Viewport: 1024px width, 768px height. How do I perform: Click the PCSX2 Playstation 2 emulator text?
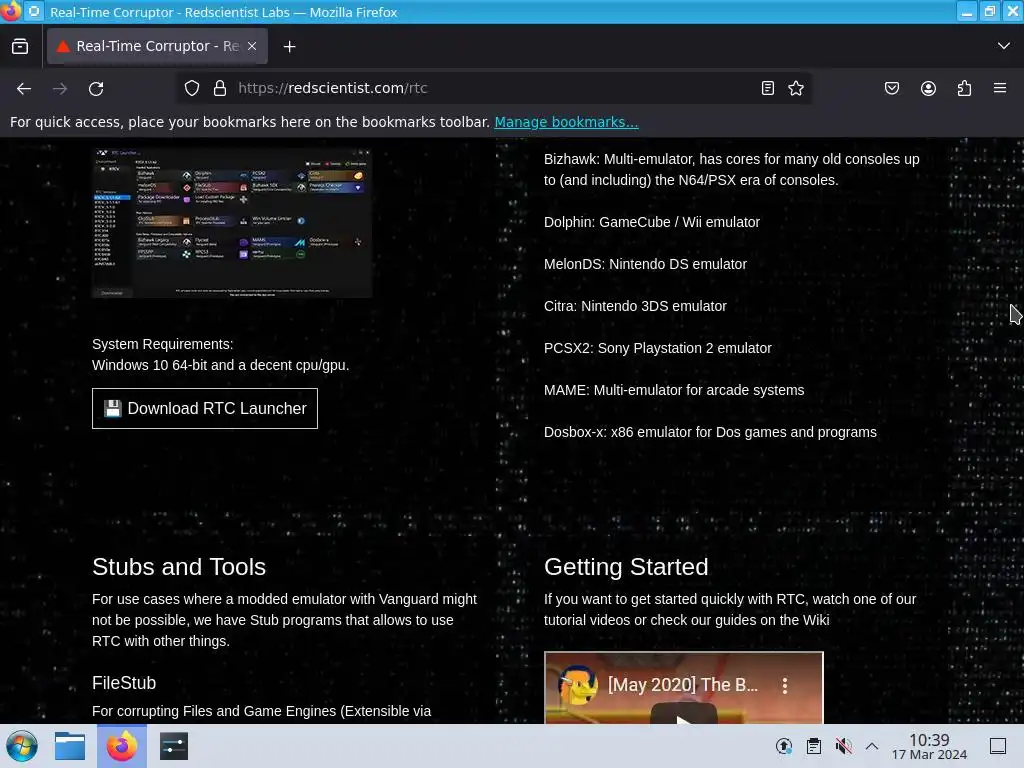658,348
